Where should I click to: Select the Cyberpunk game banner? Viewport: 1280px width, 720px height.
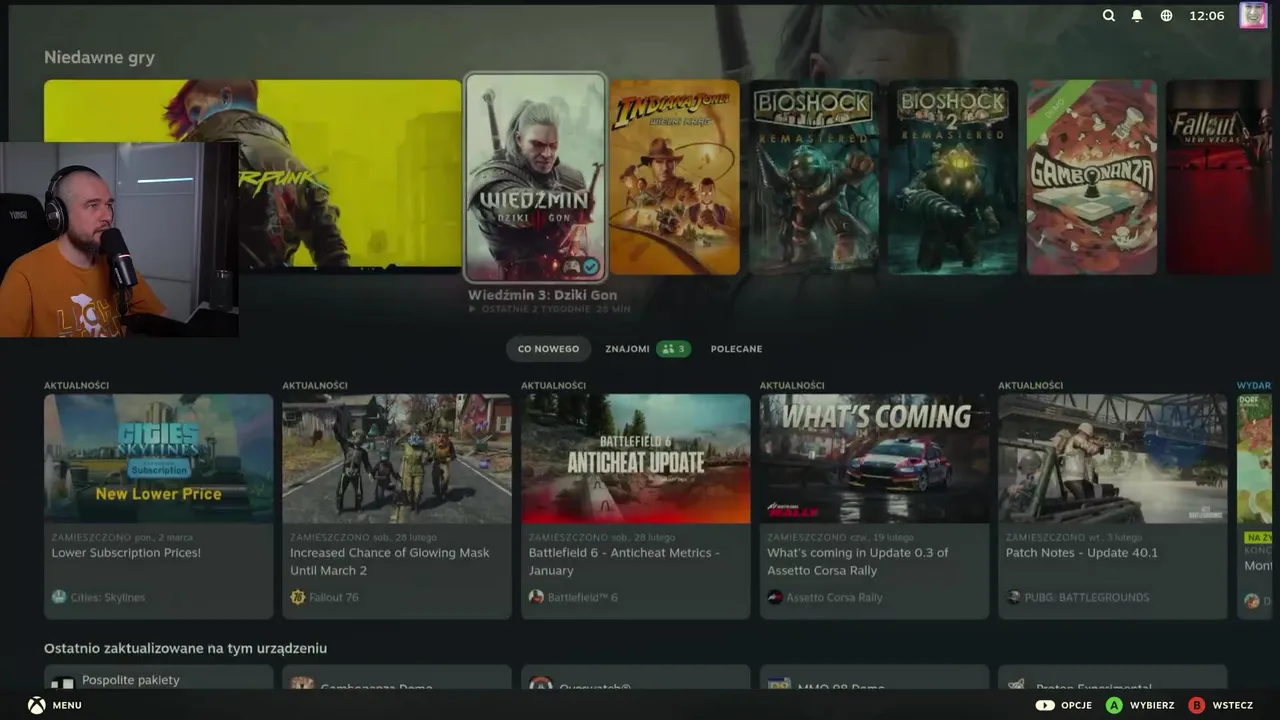(252, 175)
